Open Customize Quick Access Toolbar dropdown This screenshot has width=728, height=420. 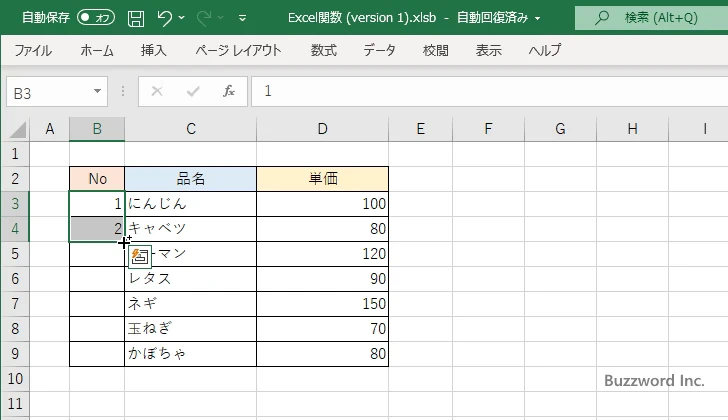click(243, 17)
